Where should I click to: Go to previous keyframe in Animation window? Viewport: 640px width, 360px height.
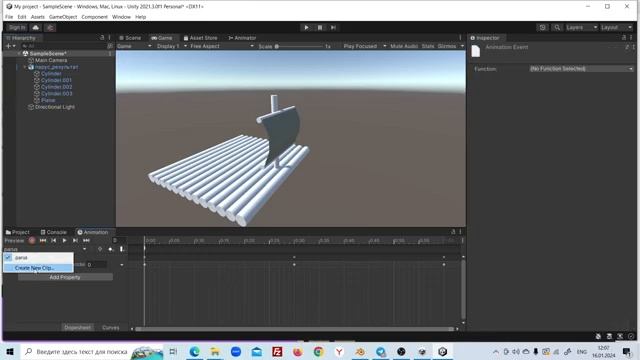tap(53, 240)
